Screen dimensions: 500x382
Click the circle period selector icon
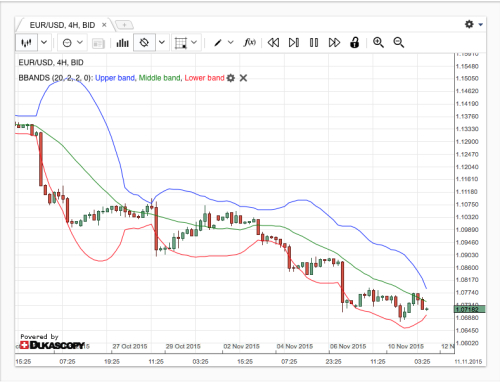pyautogui.click(x=67, y=43)
